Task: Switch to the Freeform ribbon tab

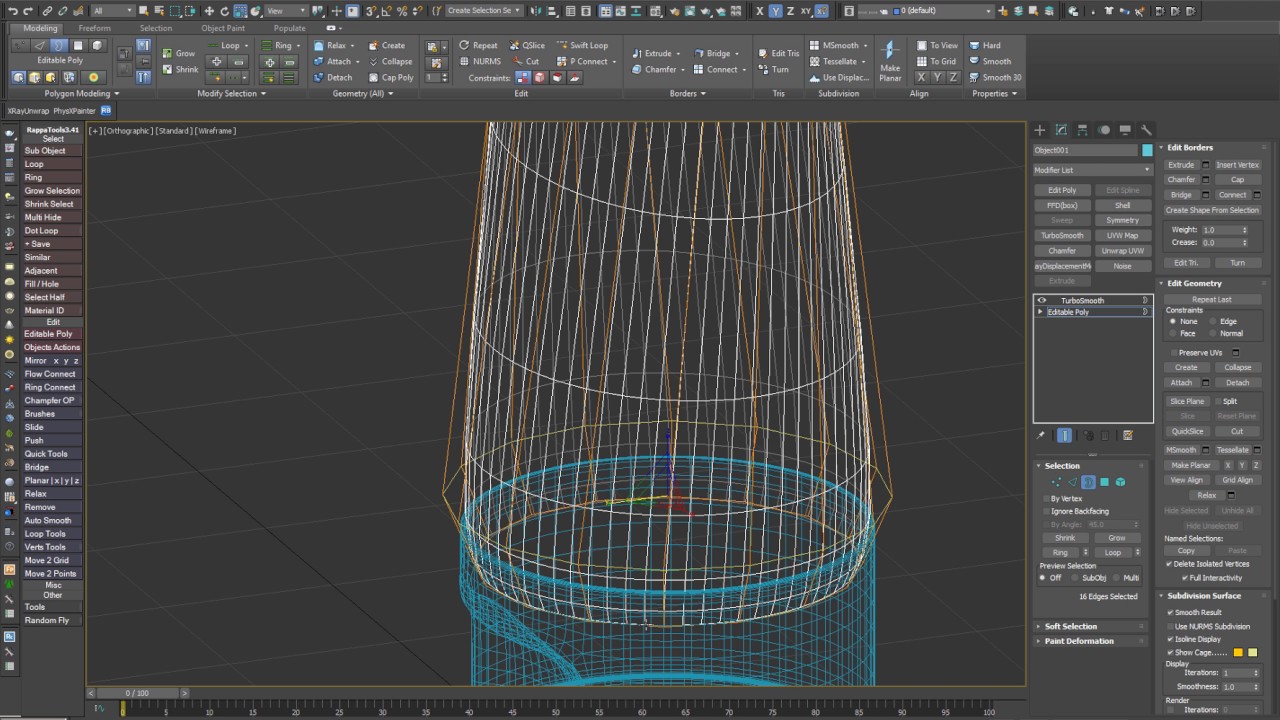Action: [94, 28]
